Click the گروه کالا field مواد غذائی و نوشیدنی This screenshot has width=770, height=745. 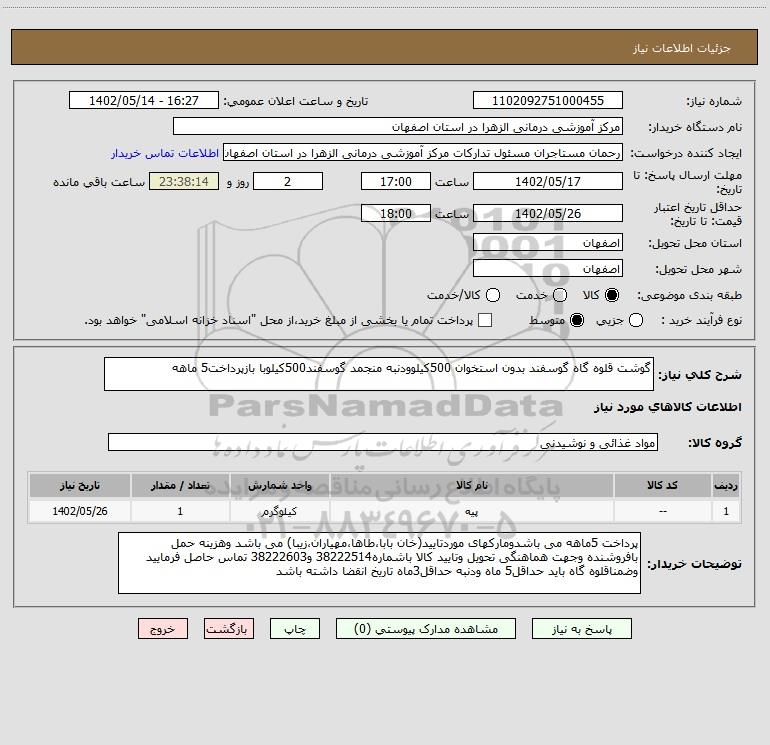pyautogui.click(x=383, y=442)
